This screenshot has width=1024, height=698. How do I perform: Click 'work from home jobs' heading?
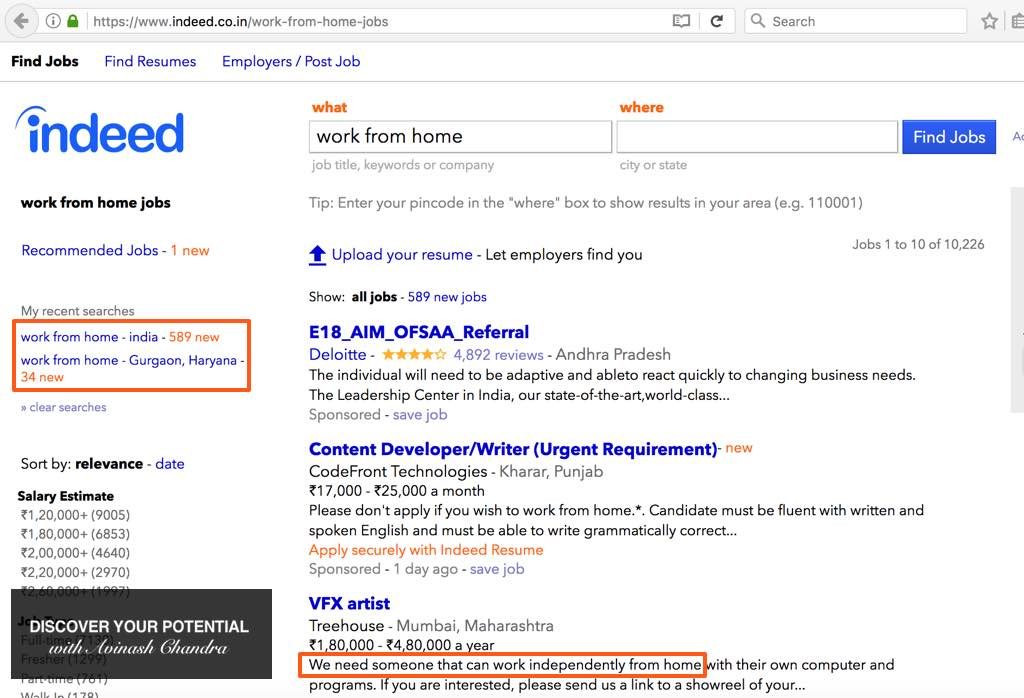[95, 202]
